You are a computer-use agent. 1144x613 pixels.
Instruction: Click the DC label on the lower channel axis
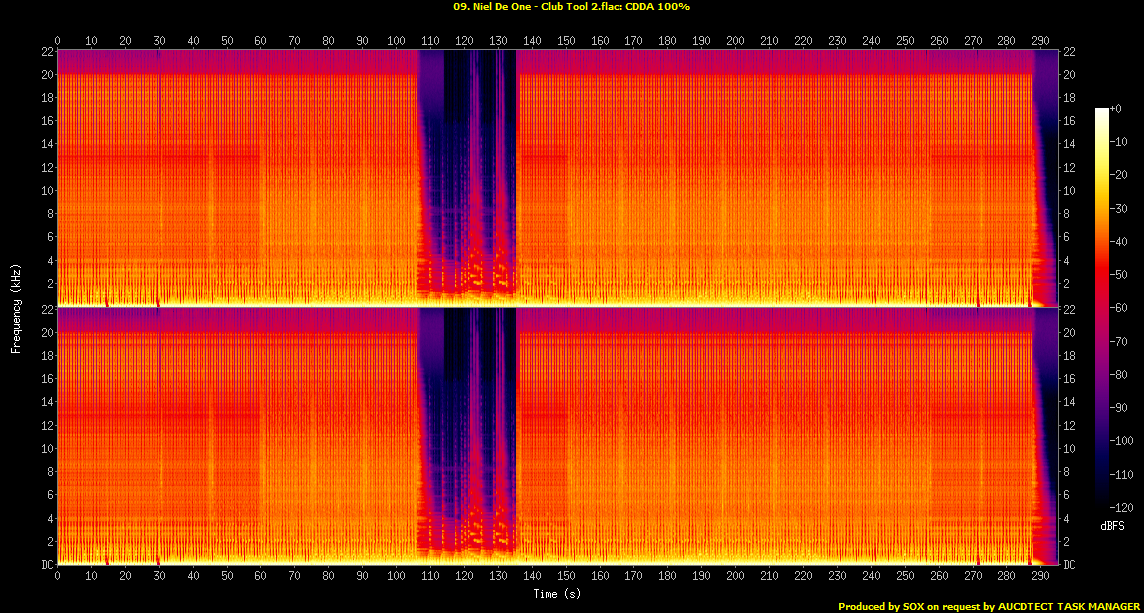(x=45, y=565)
